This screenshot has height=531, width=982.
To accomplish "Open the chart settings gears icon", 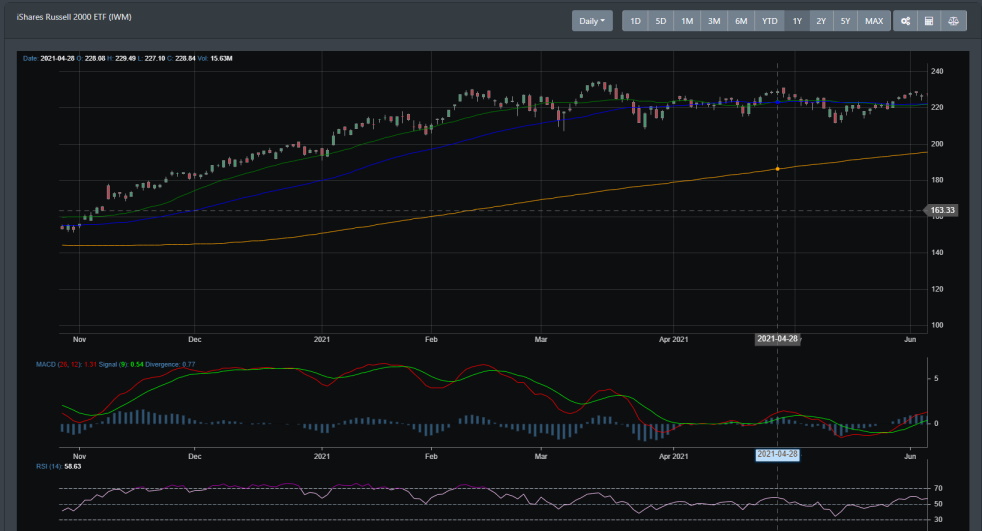I will tap(905, 21).
